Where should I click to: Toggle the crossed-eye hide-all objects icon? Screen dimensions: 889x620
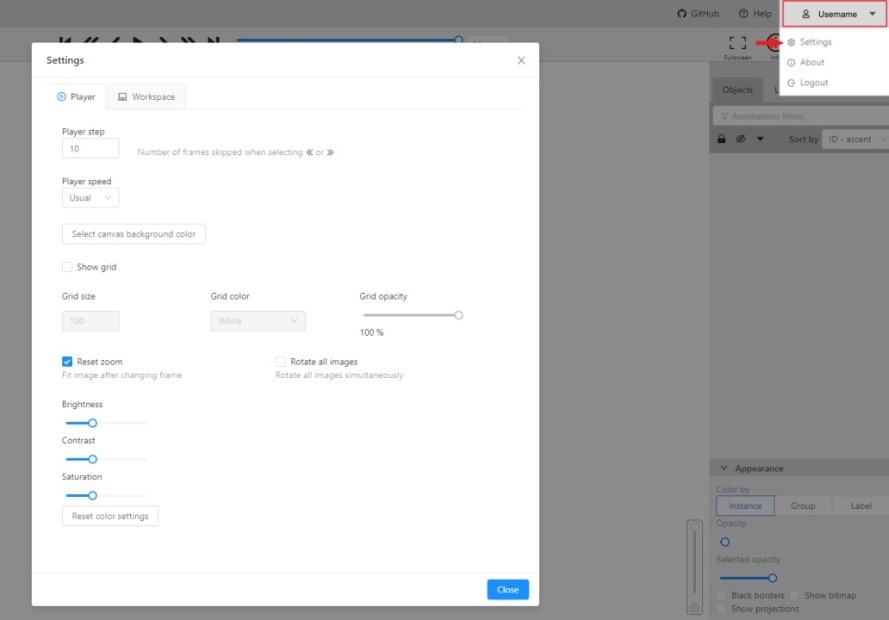pyautogui.click(x=741, y=139)
